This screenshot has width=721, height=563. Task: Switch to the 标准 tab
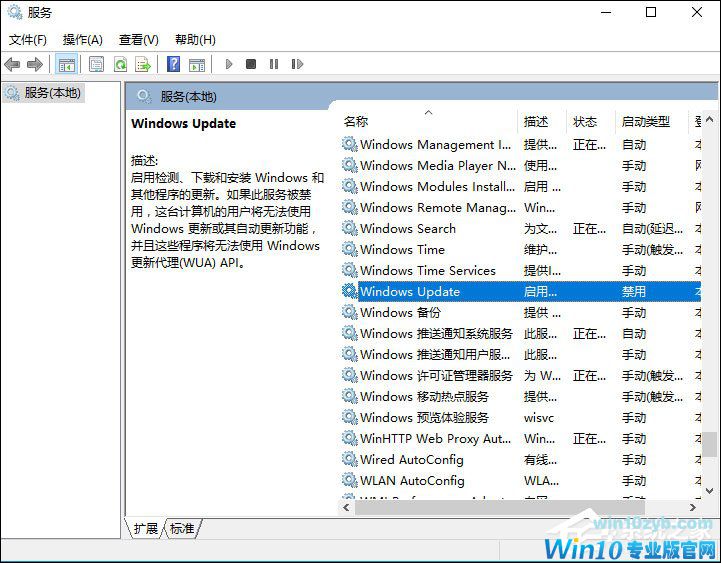tap(182, 529)
